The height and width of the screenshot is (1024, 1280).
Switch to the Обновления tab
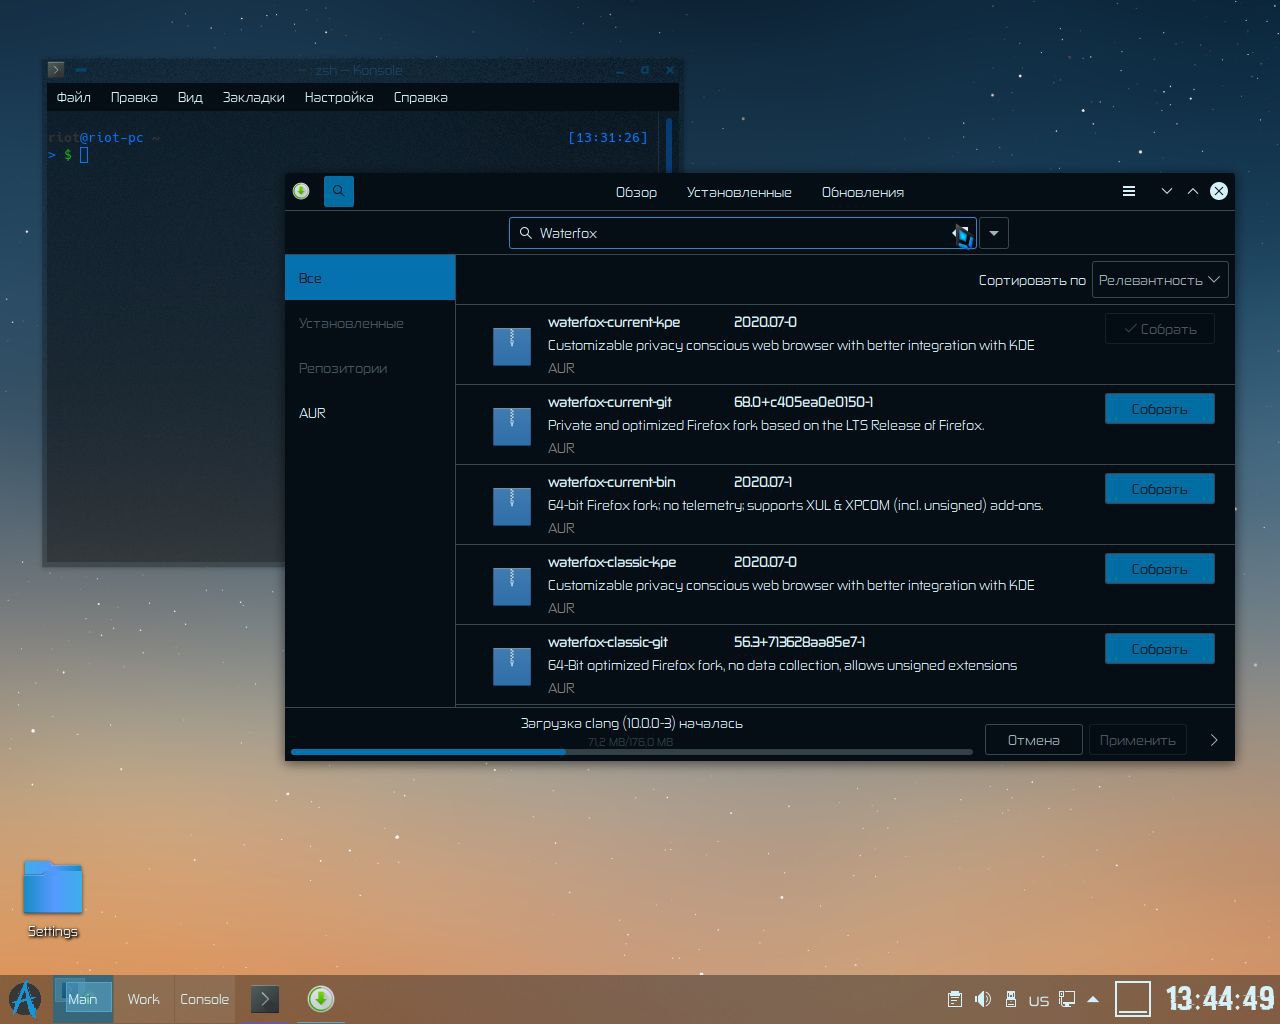coord(863,192)
